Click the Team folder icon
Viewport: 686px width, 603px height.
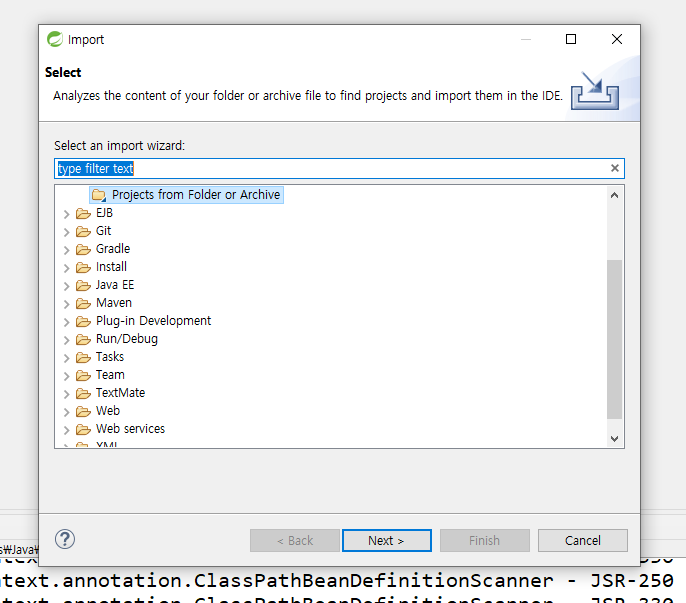[x=83, y=375]
